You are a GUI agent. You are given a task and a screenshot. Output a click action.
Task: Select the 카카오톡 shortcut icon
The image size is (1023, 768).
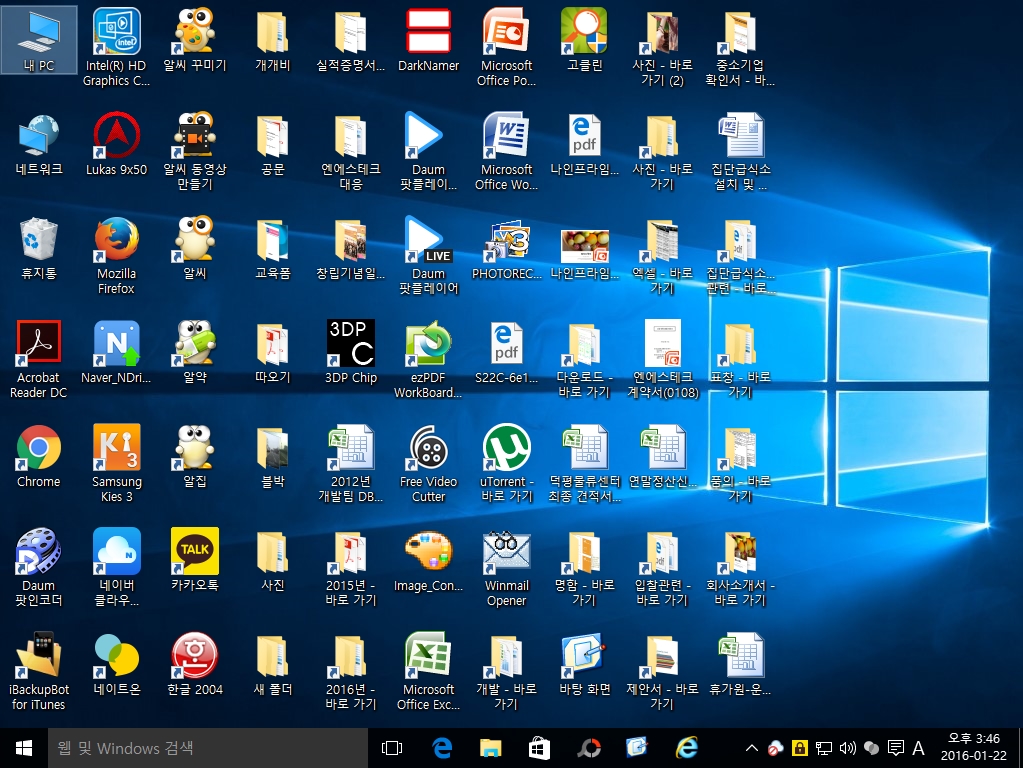point(194,560)
